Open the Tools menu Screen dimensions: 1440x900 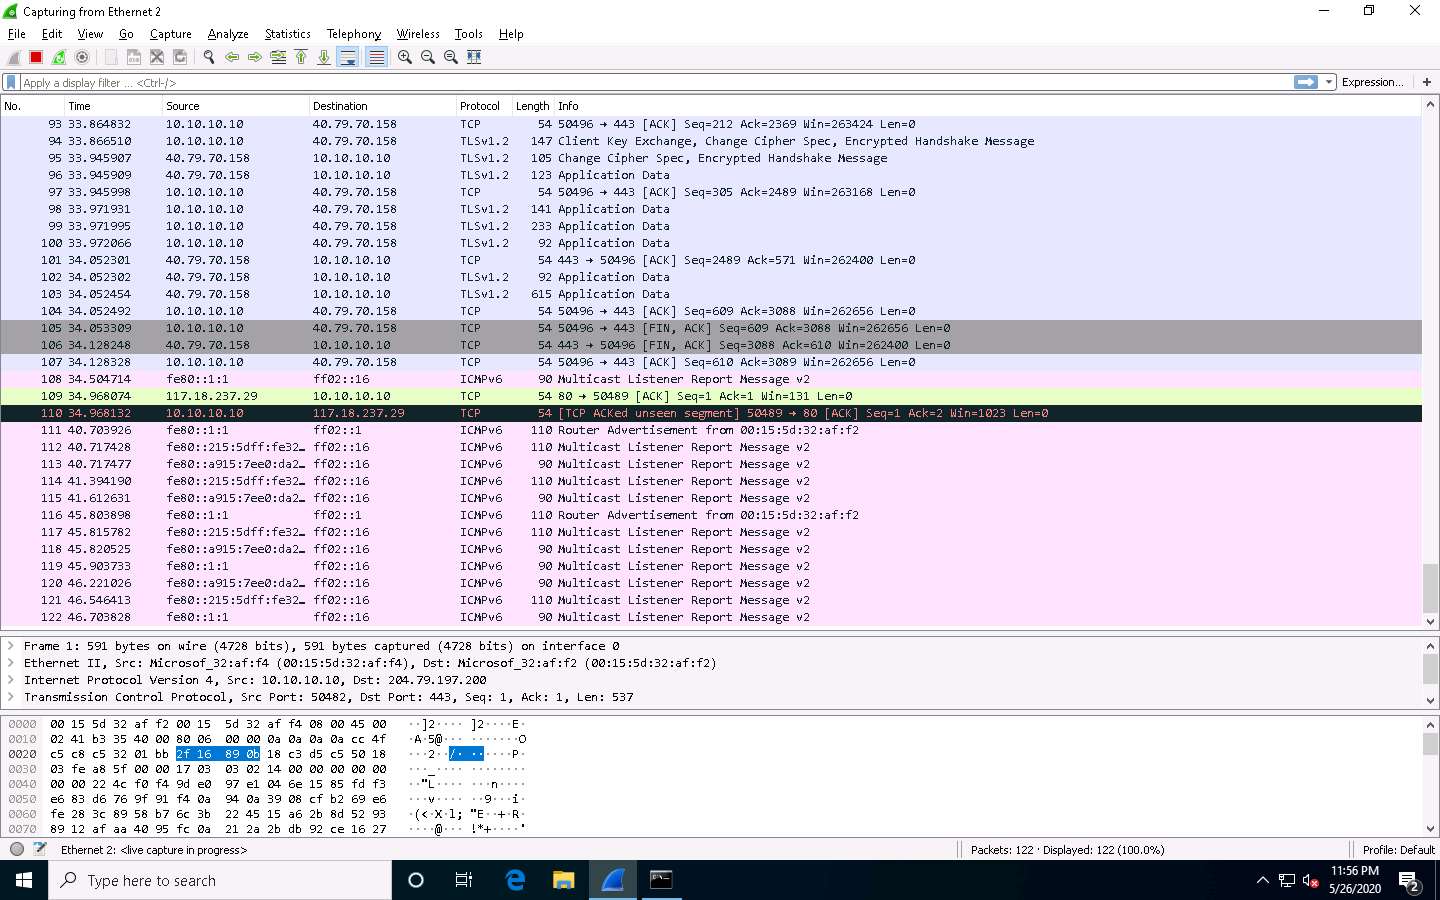[468, 34]
